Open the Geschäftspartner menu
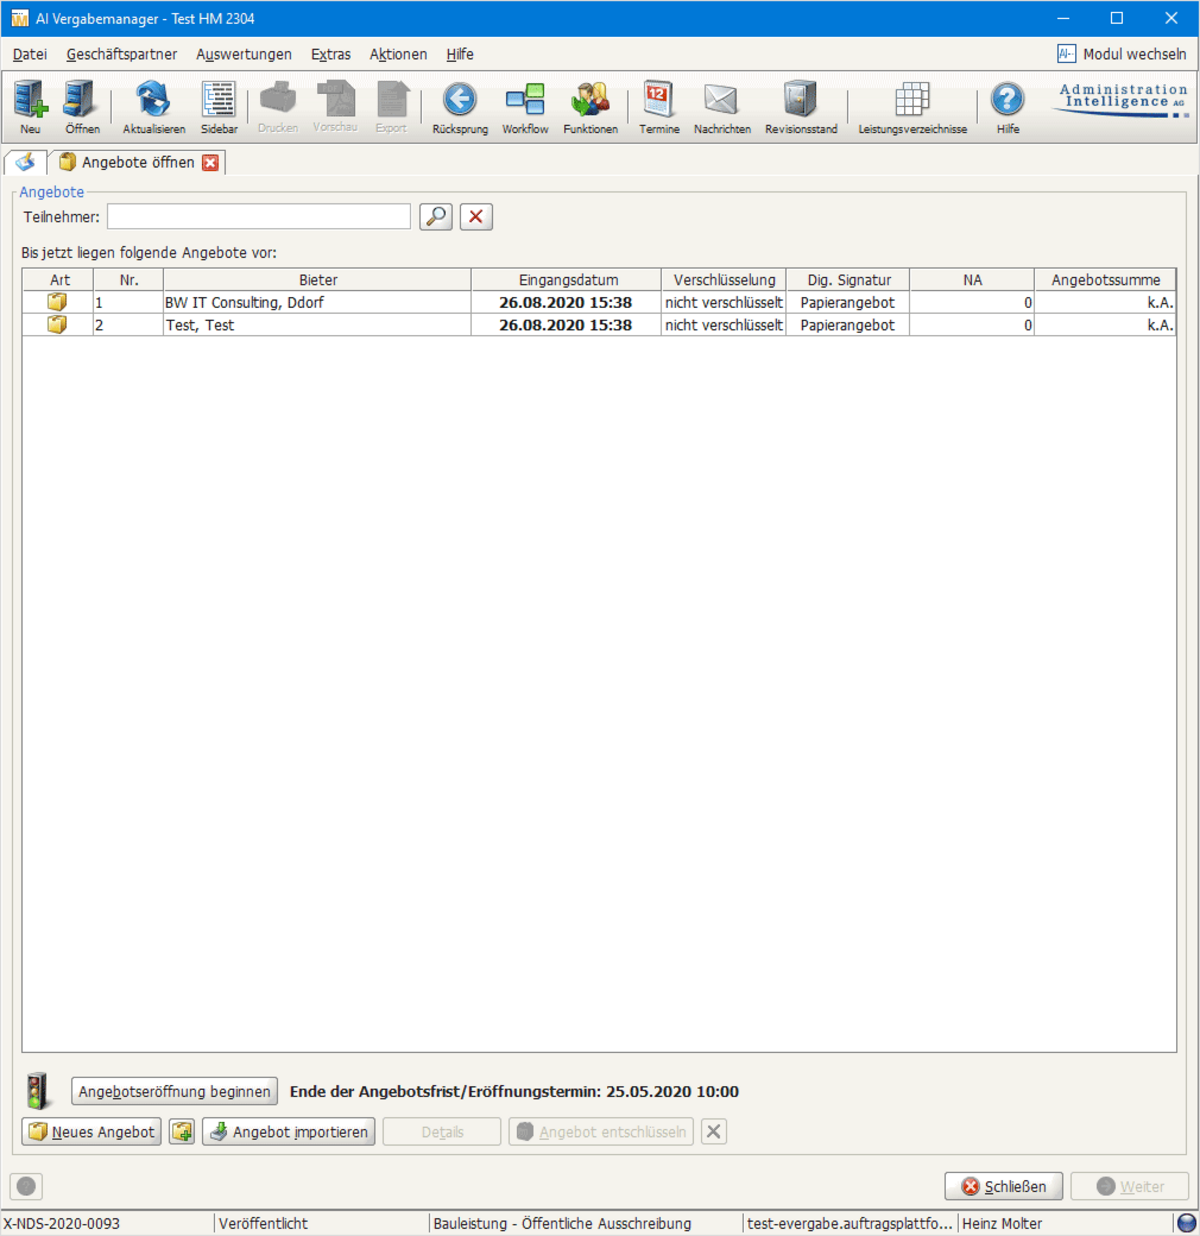The image size is (1200, 1236). pyautogui.click(x=121, y=54)
